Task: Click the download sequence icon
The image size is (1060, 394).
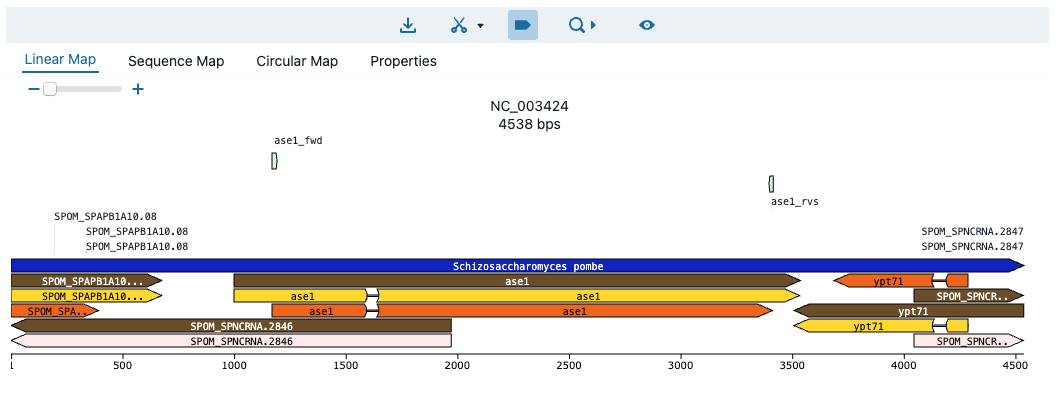Action: pyautogui.click(x=408, y=25)
